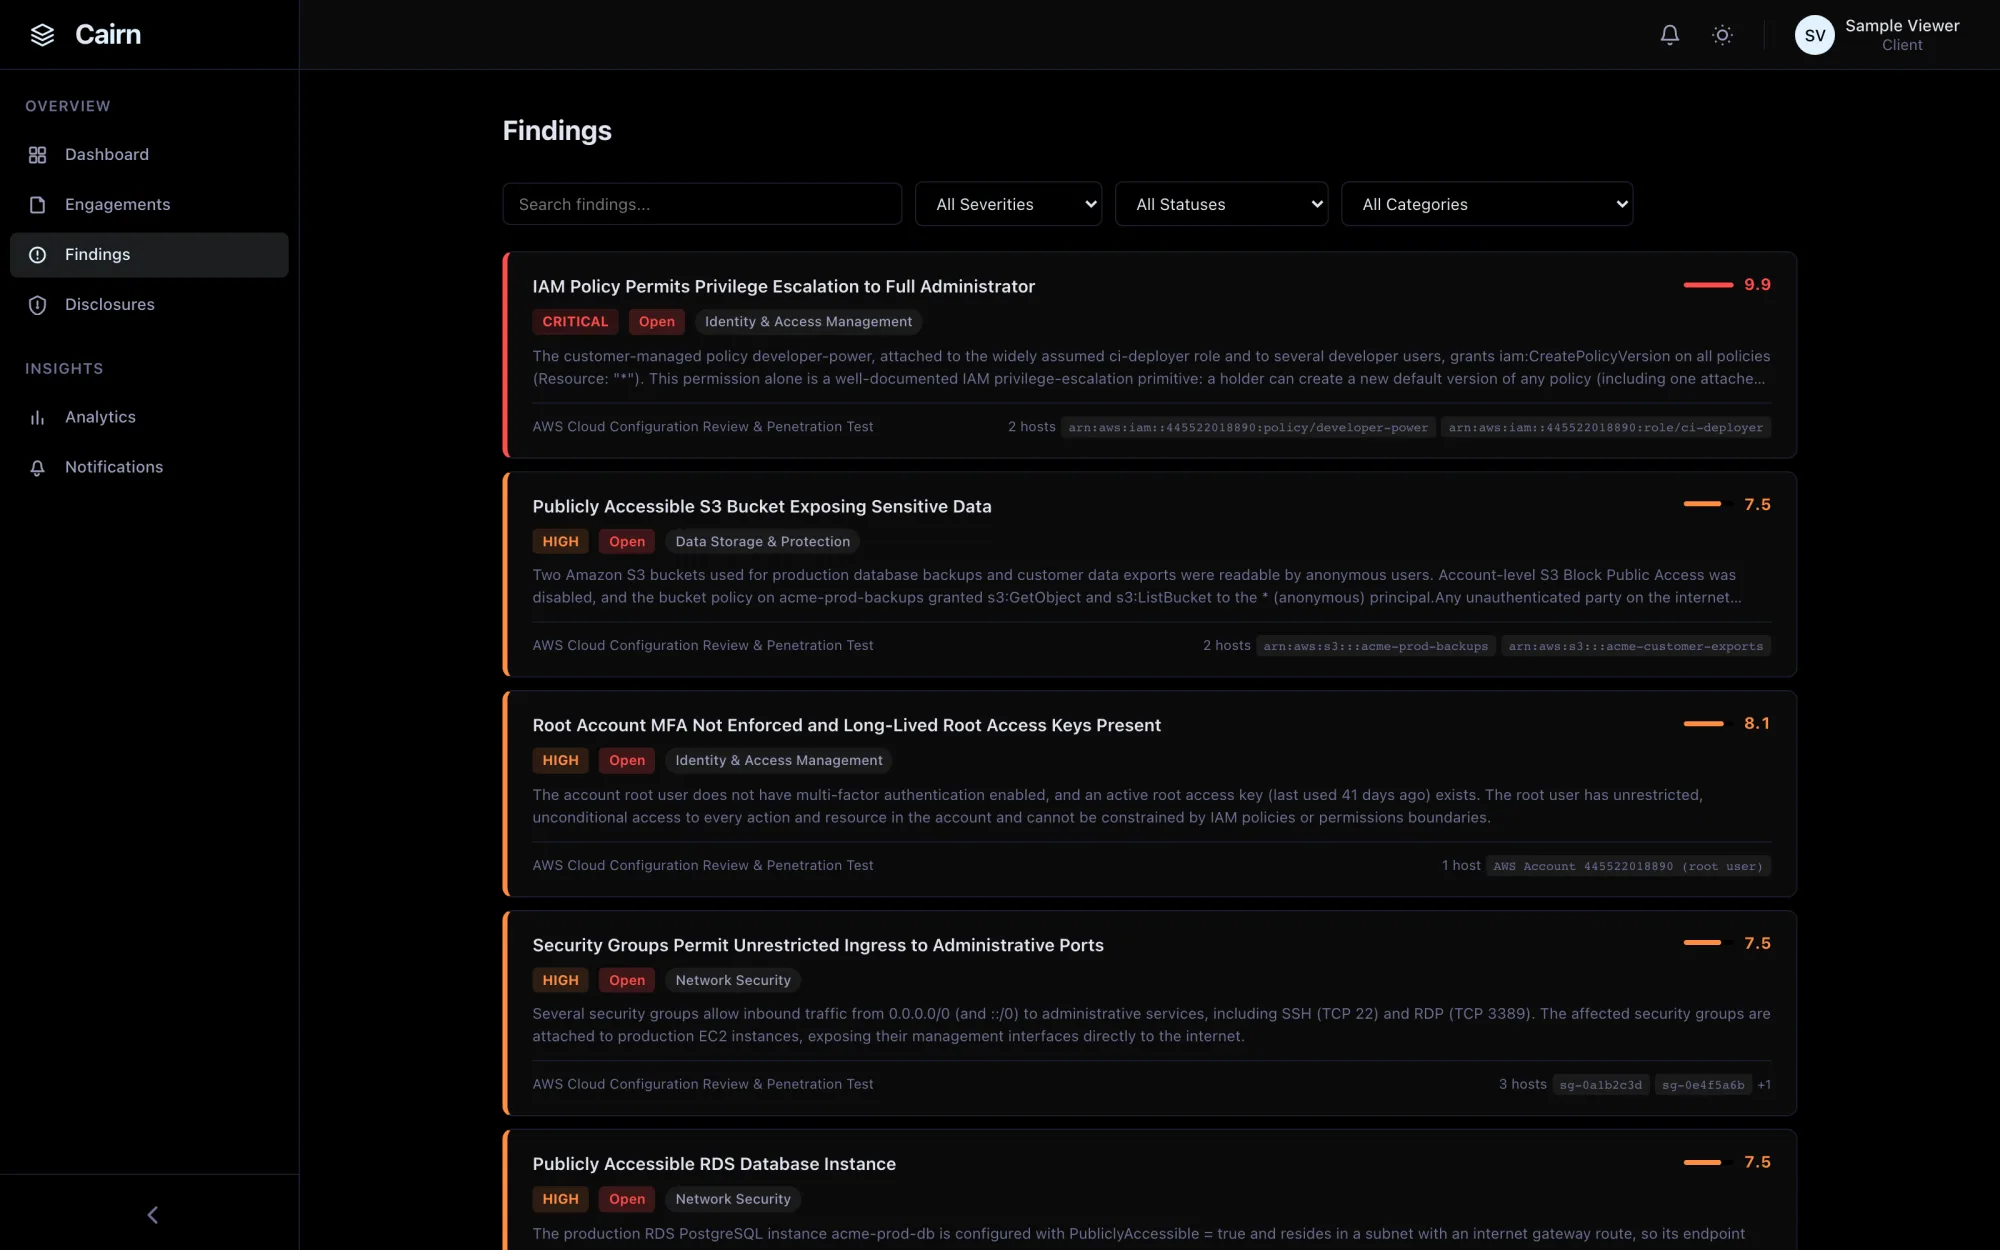Click the Findings alert circle icon
Image resolution: width=2000 pixels, height=1250 pixels.
point(37,255)
